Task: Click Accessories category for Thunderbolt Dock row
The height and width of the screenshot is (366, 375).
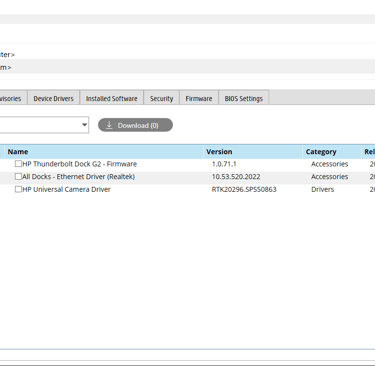Action: (x=330, y=164)
